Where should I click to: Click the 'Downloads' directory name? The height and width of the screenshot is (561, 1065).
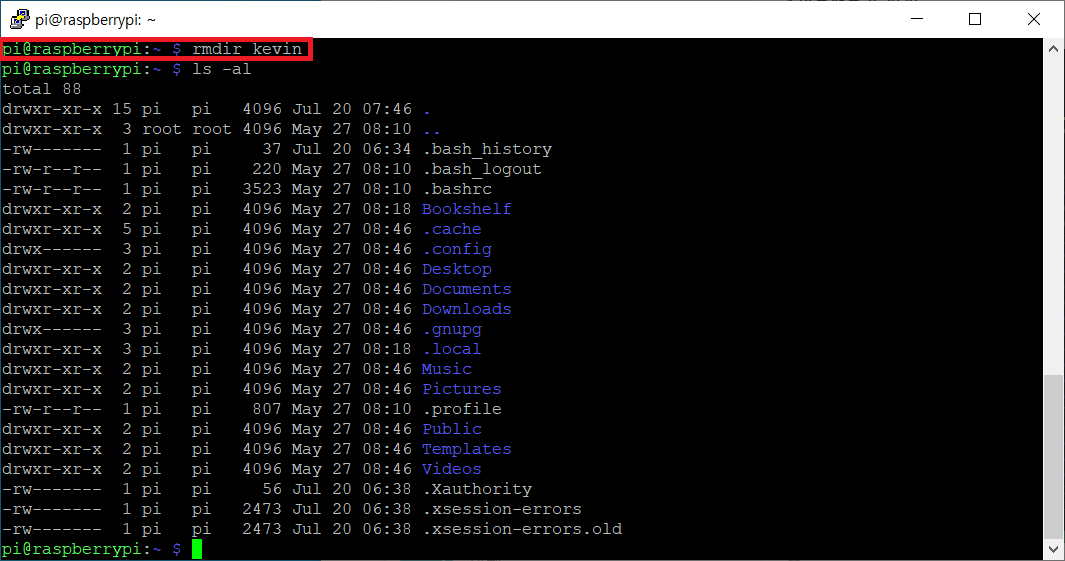pyautogui.click(x=467, y=309)
